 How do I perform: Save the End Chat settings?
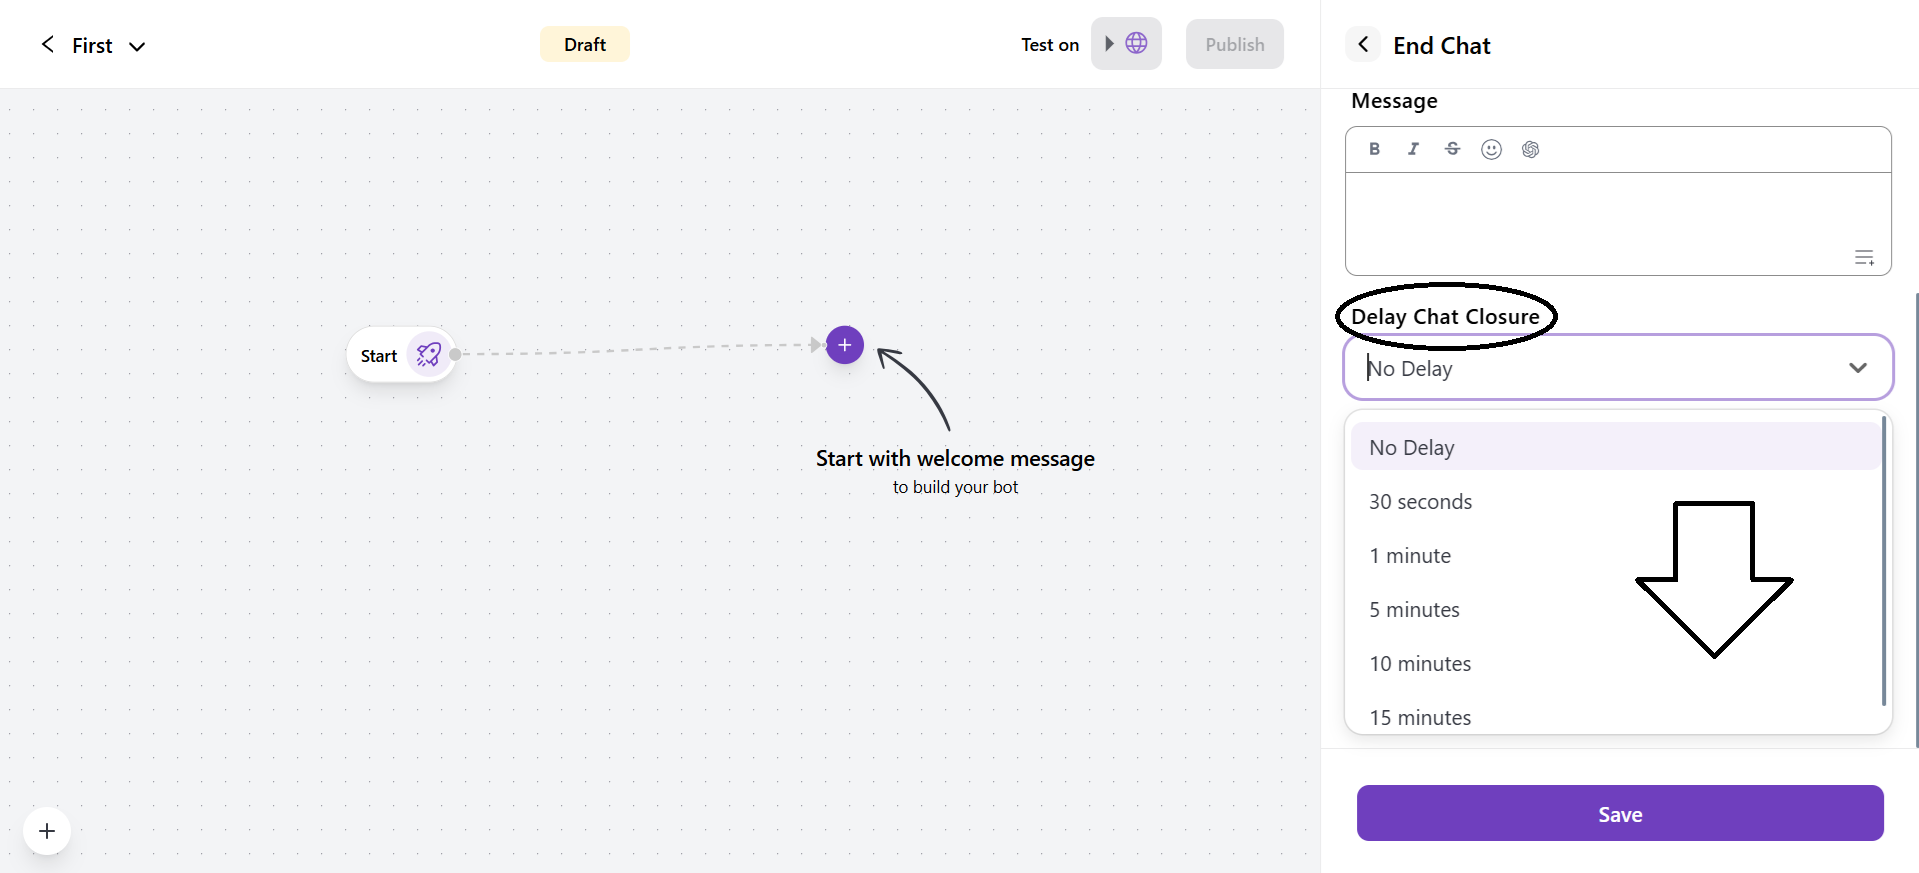click(1619, 814)
